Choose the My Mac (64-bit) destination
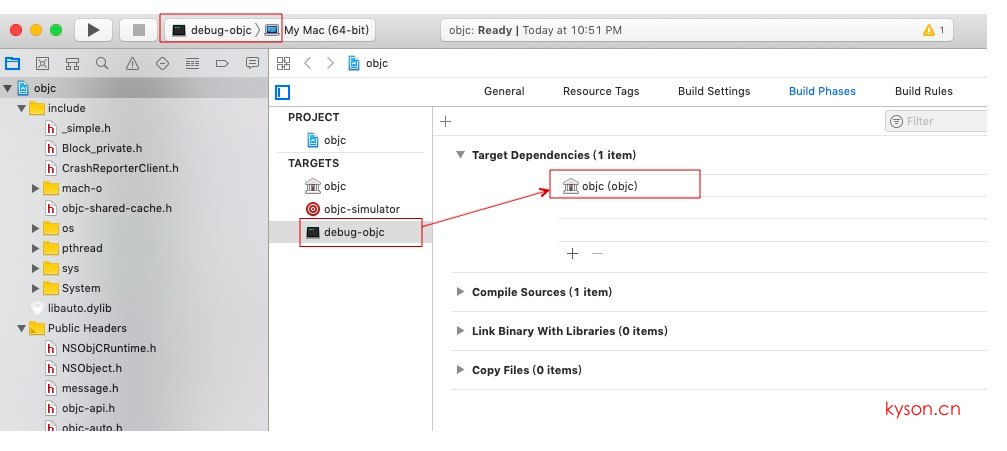The height and width of the screenshot is (451, 1007). (317, 30)
